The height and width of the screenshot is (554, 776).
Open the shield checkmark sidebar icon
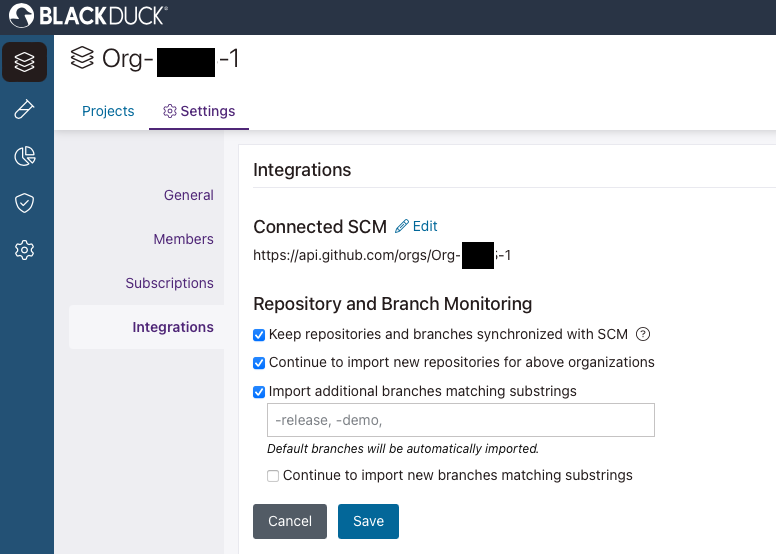click(25, 203)
